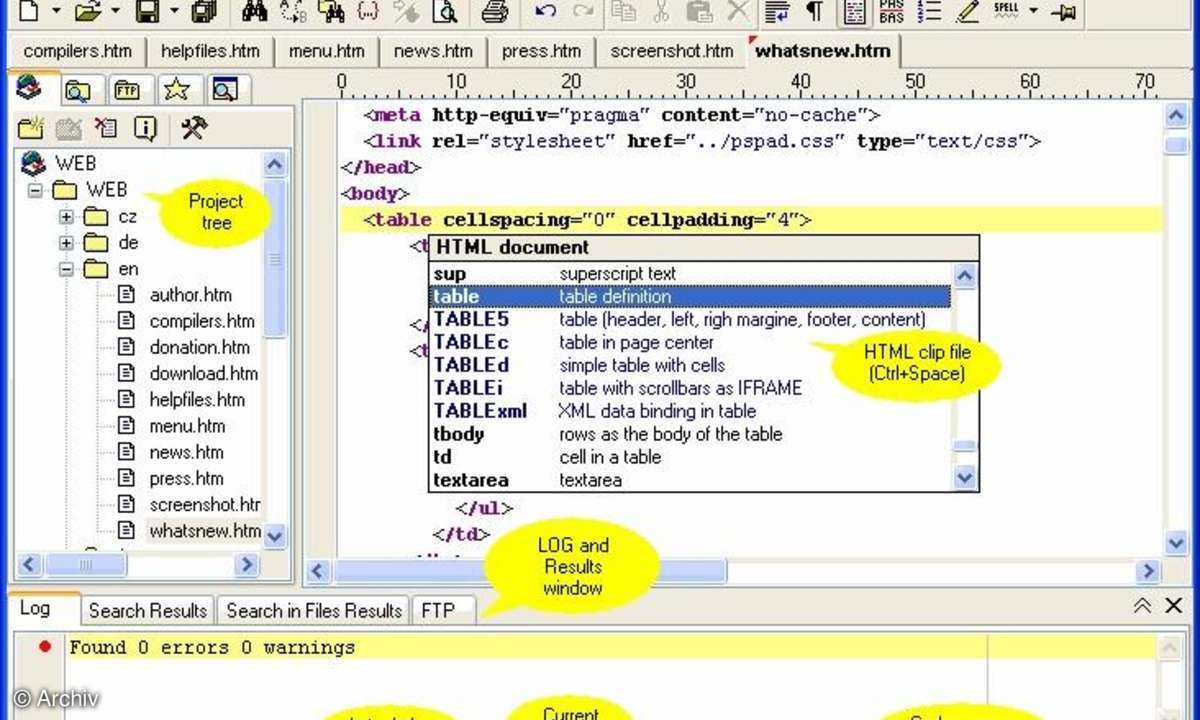Open dropdown arrow beside New file
The height and width of the screenshot is (720, 1200).
coord(56,12)
